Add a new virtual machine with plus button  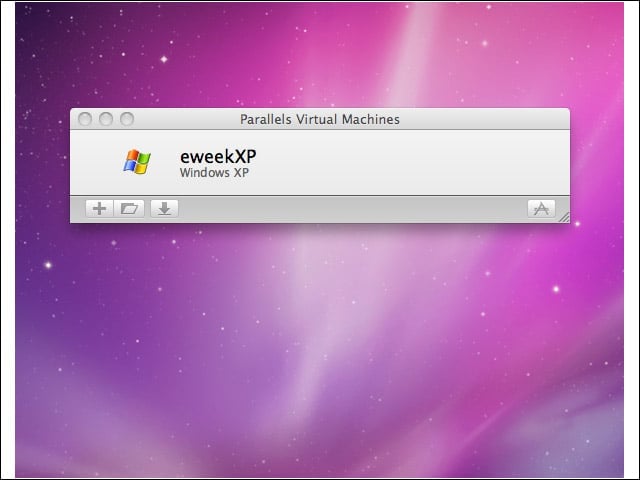click(99, 209)
